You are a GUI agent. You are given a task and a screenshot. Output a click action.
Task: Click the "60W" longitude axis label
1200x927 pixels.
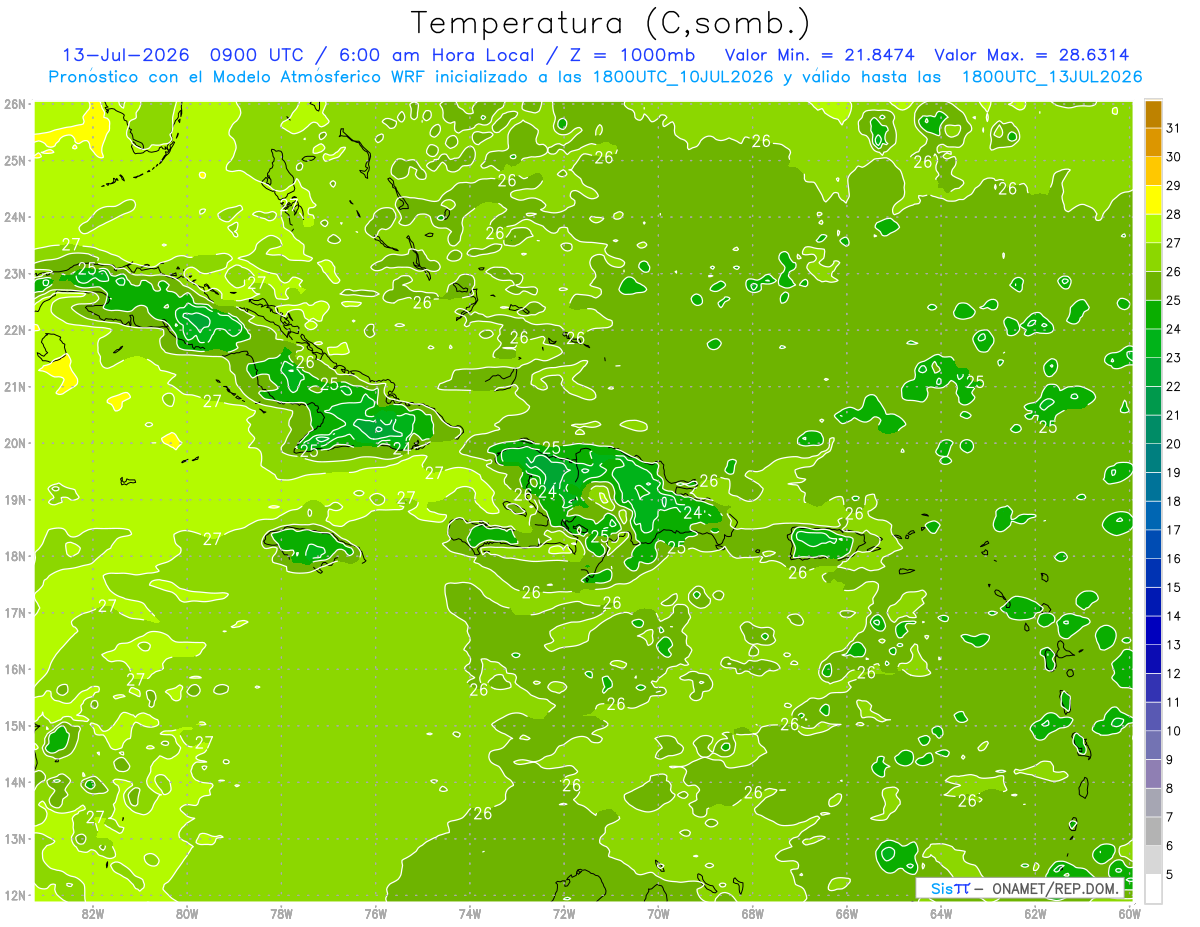(x=1129, y=913)
